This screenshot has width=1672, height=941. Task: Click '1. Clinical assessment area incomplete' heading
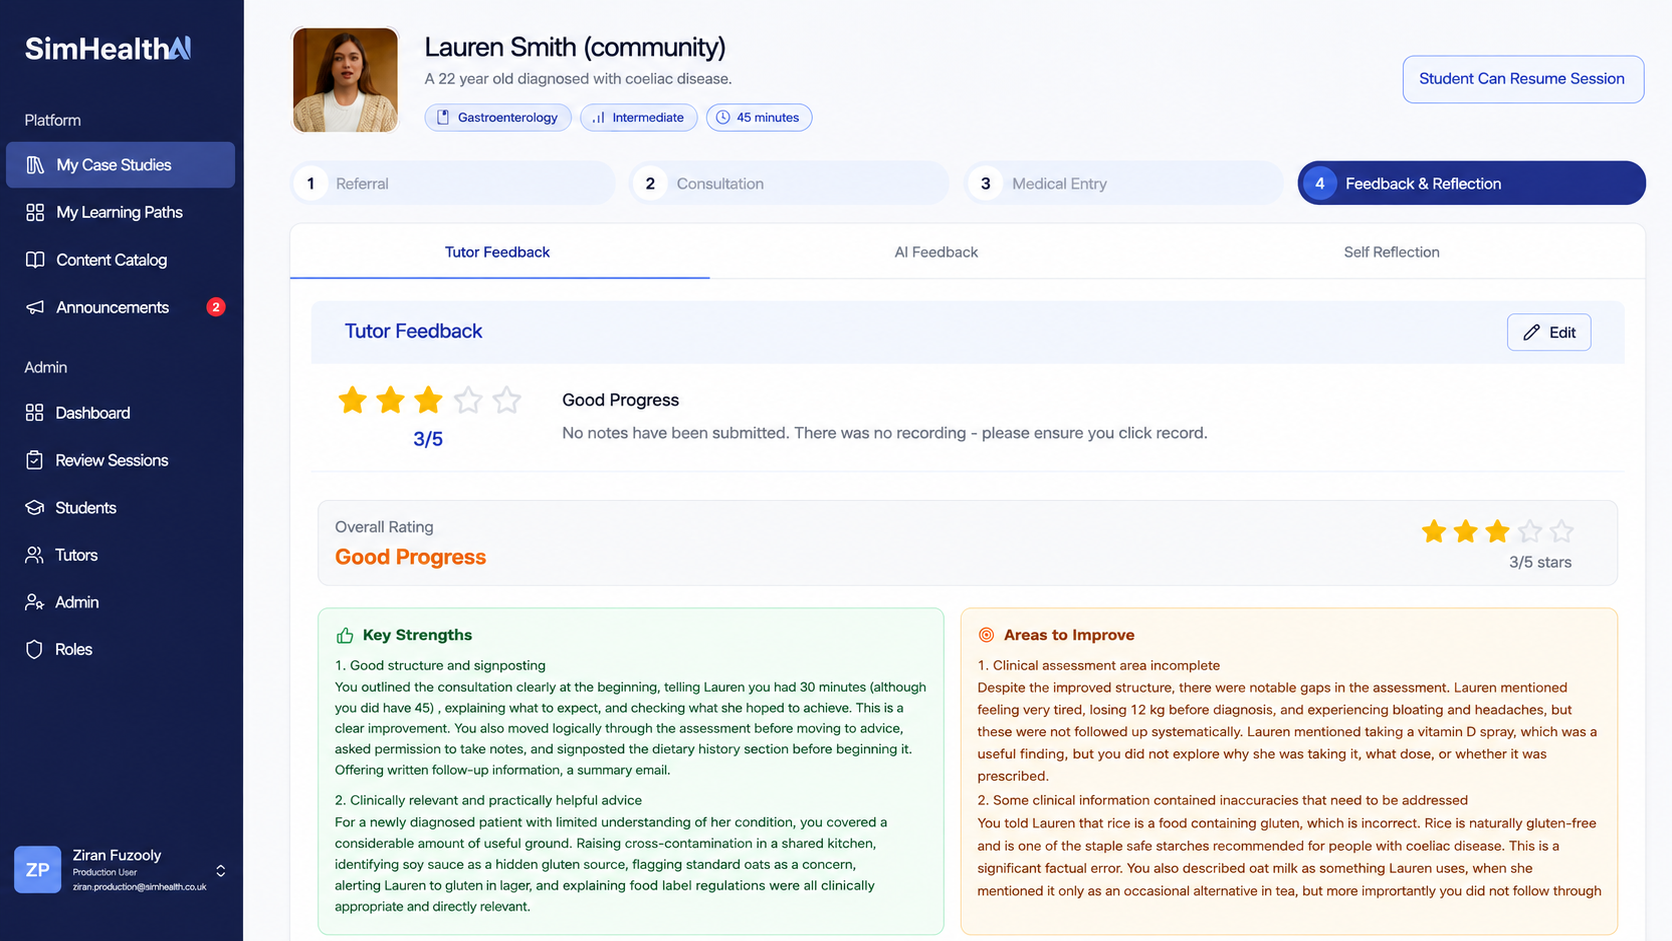pyautogui.click(x=1098, y=666)
